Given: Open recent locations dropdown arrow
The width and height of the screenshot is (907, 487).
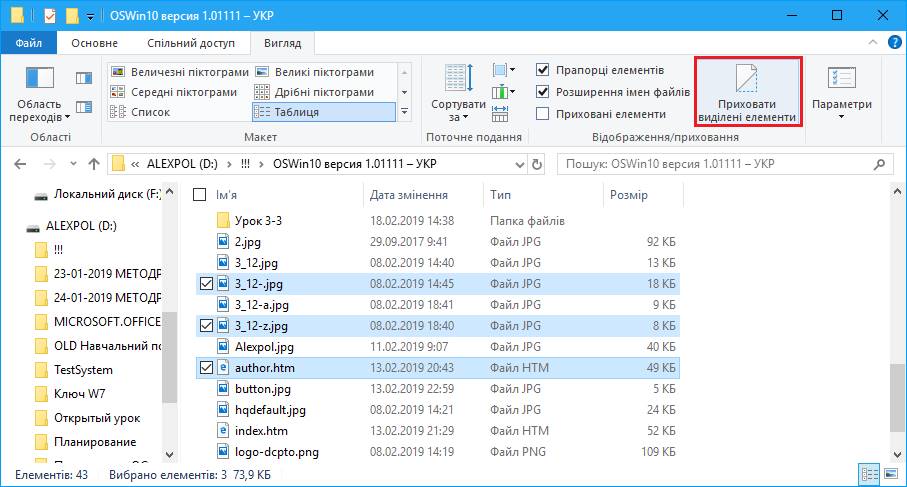Looking at the screenshot, I should (73, 164).
